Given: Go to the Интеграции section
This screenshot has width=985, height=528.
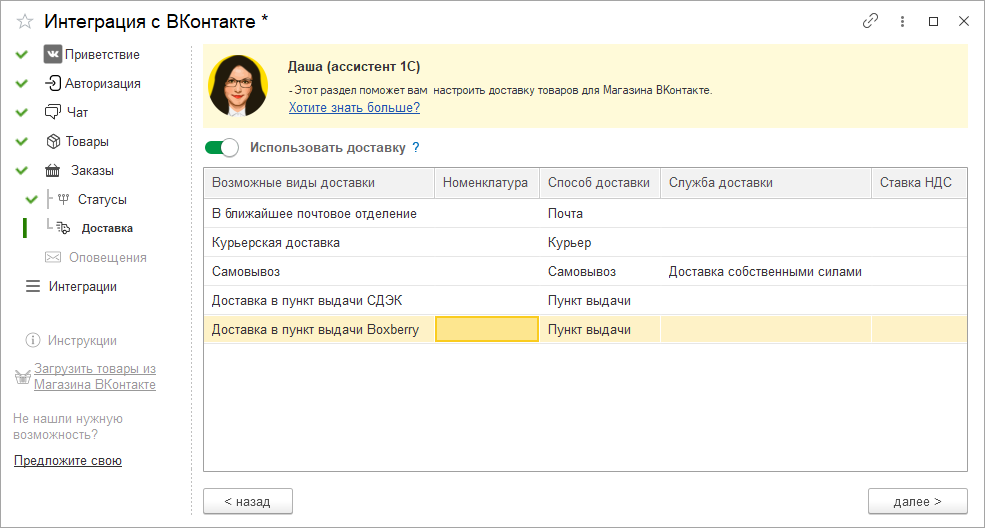Looking at the screenshot, I should [83, 286].
